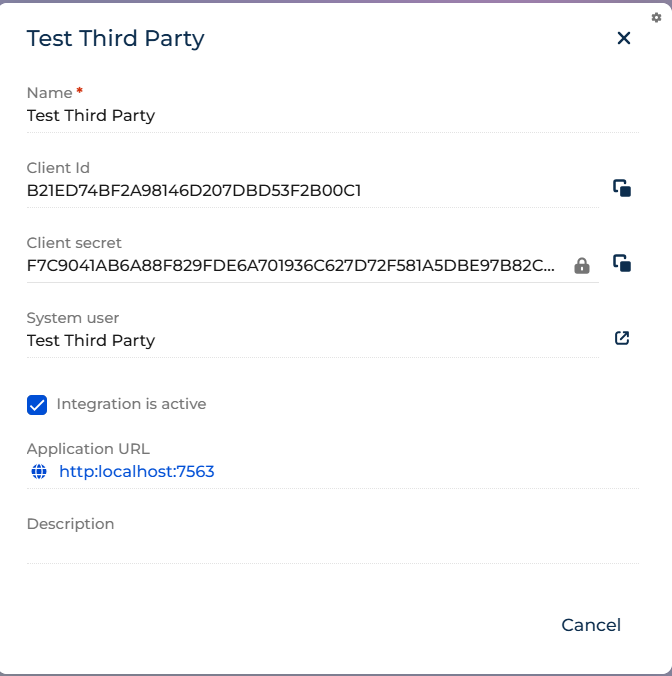
Task: Uncheck the Integration is active checkbox
Action: 37,405
